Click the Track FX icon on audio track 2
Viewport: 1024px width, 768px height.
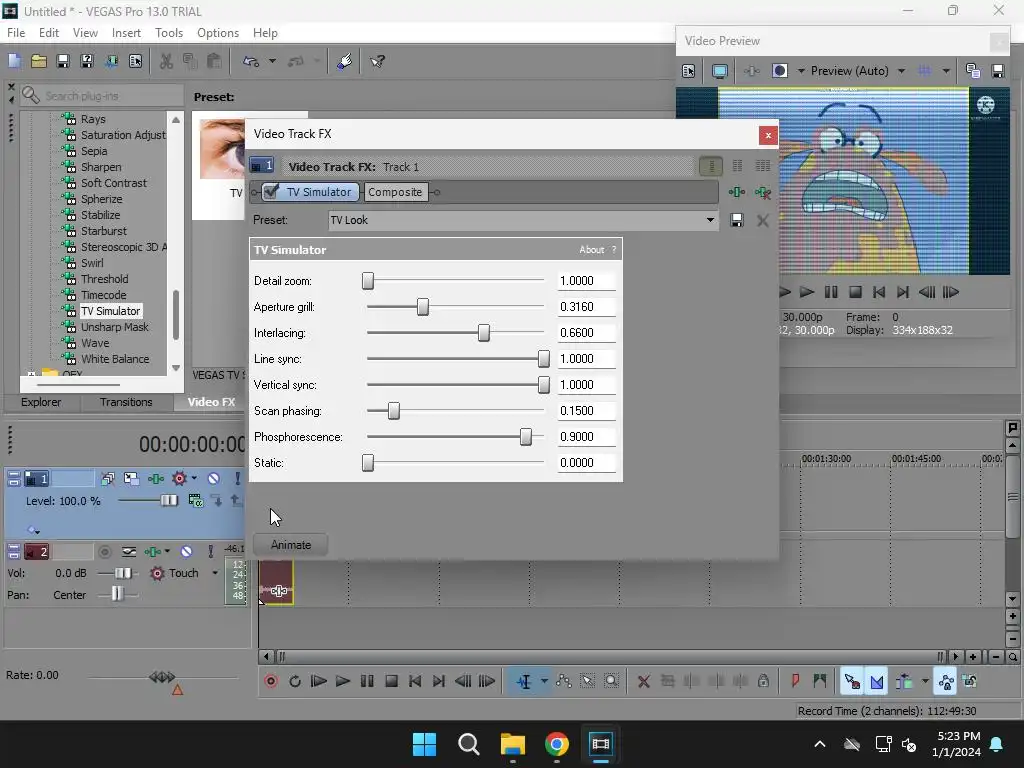click(152, 552)
